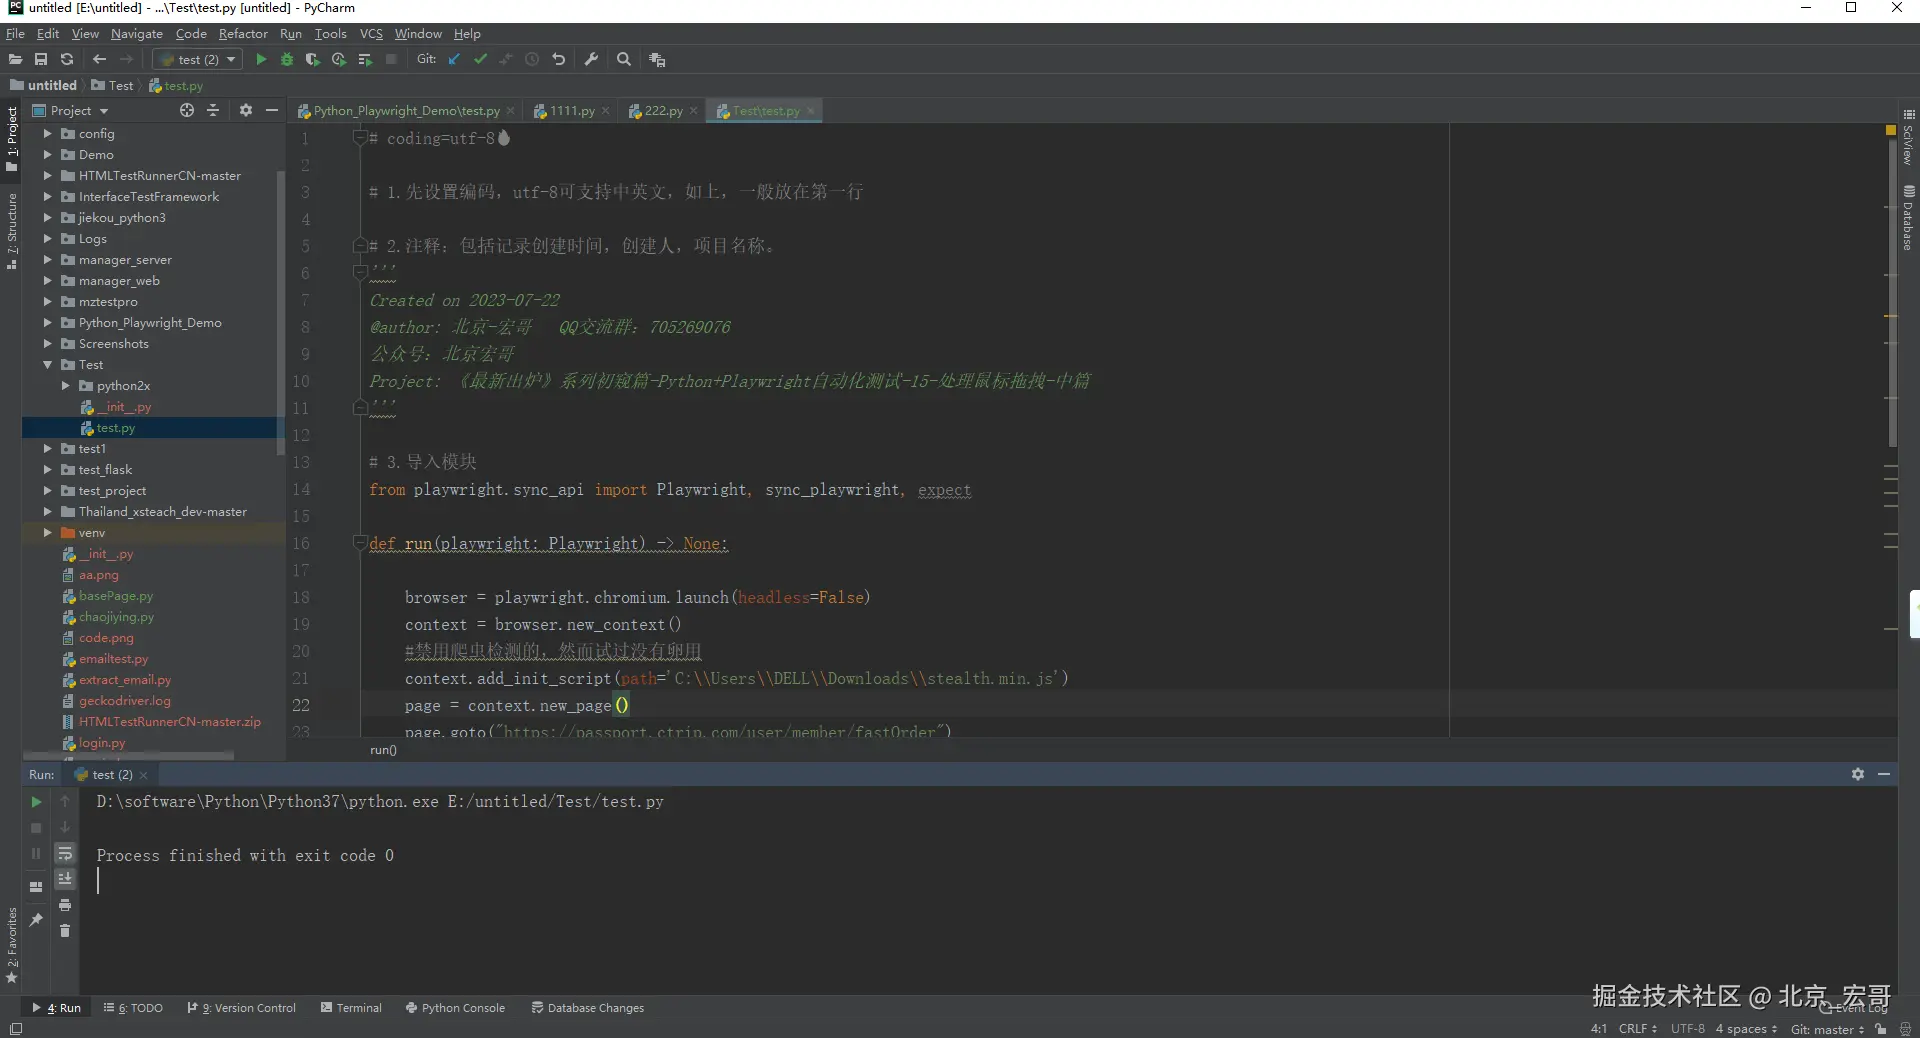Open settings via the wrench icon
Screen dimensions: 1920x1038
(591, 60)
